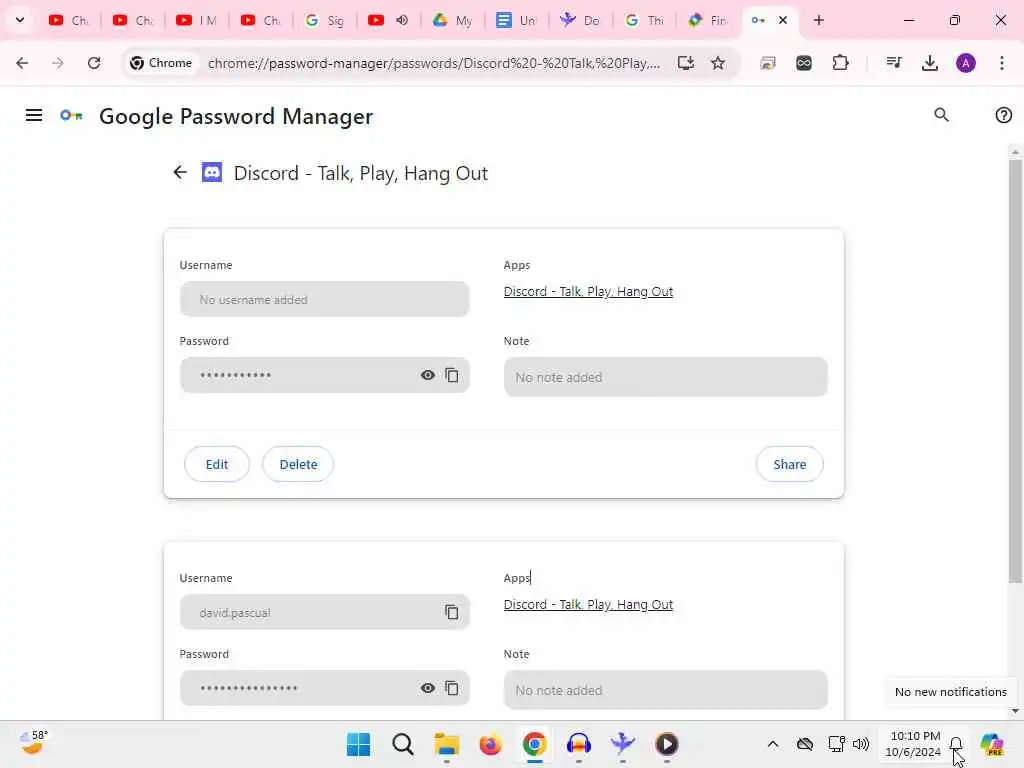
Task: Reload the current Chrome page
Action: 94,63
